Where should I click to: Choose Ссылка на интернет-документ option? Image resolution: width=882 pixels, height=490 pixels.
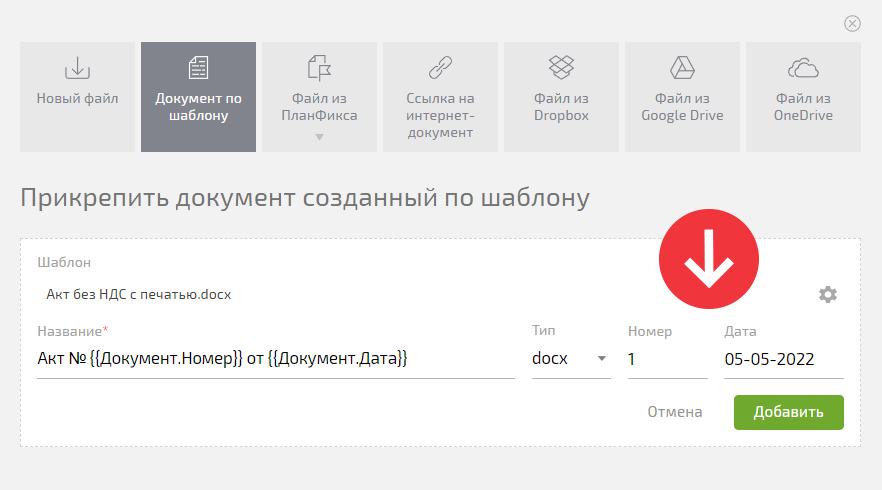pyautogui.click(x=440, y=97)
